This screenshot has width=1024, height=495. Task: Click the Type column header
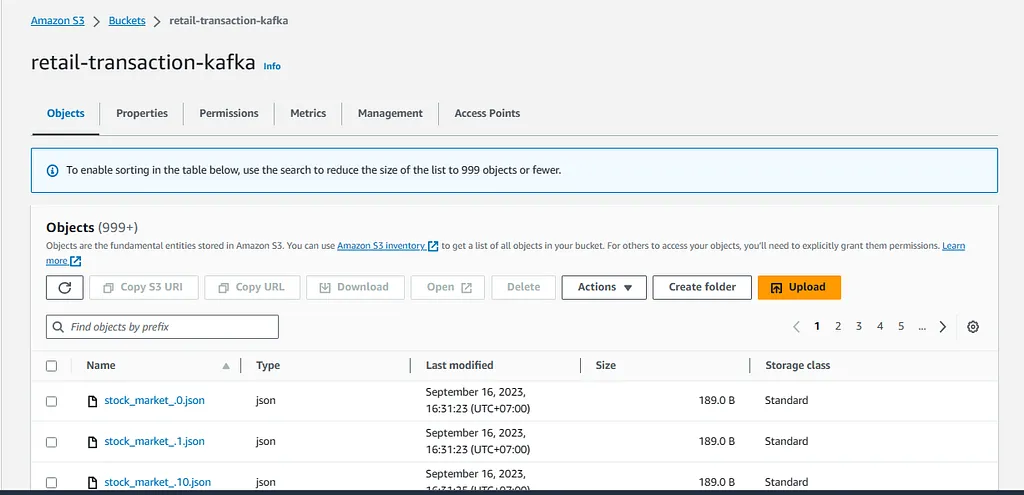(x=268, y=366)
